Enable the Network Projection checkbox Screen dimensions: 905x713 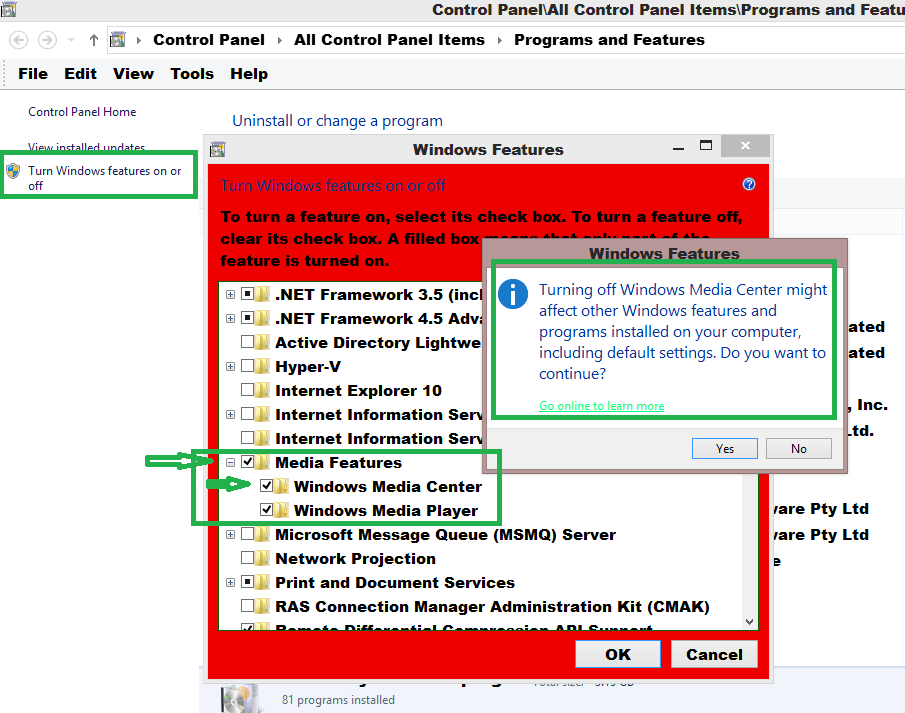click(248, 558)
